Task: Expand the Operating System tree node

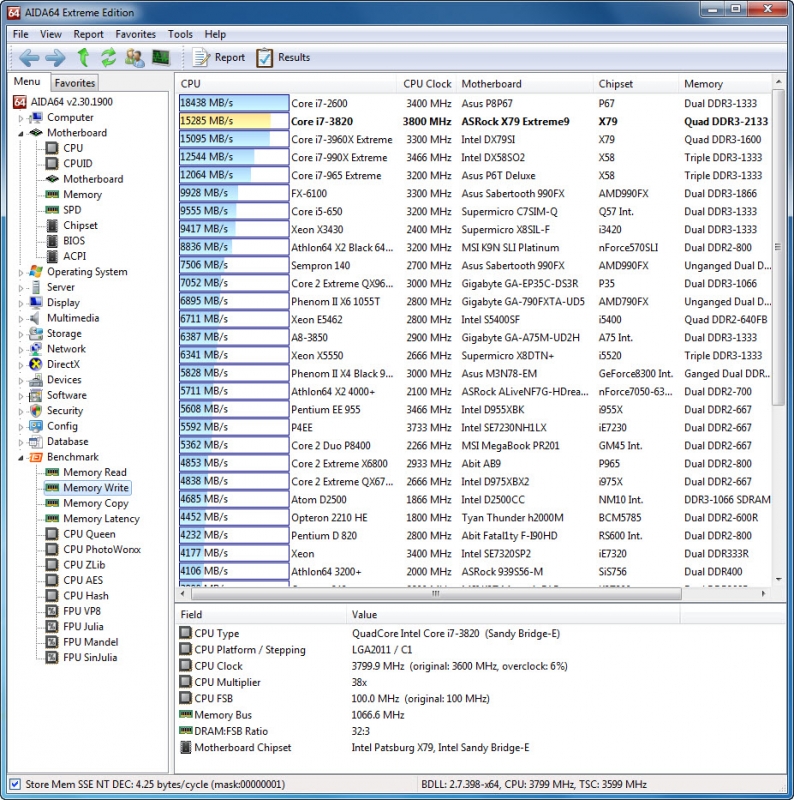Action: pyautogui.click(x=21, y=273)
